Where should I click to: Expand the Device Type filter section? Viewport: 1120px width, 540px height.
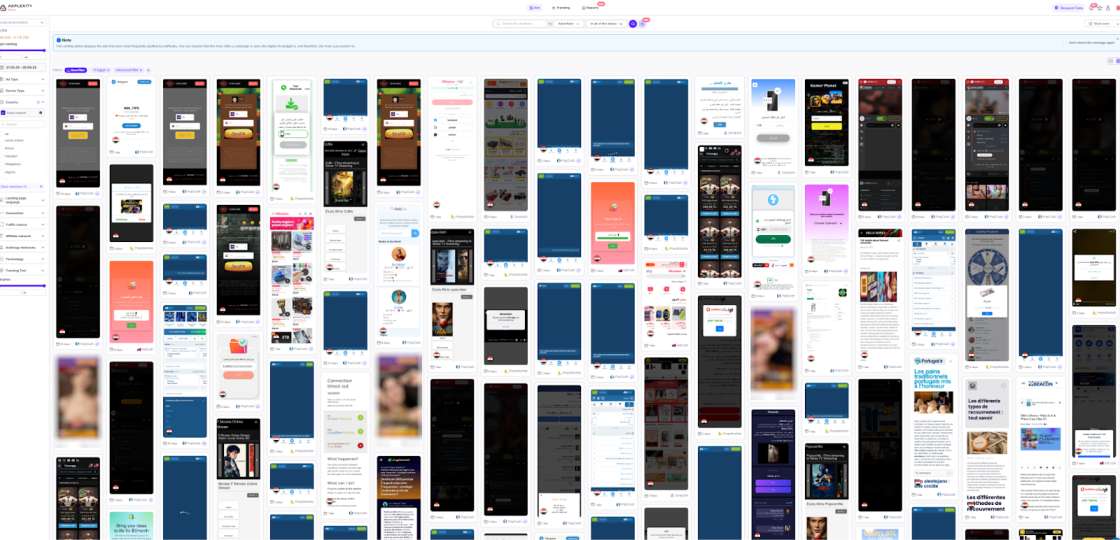click(x=24, y=91)
